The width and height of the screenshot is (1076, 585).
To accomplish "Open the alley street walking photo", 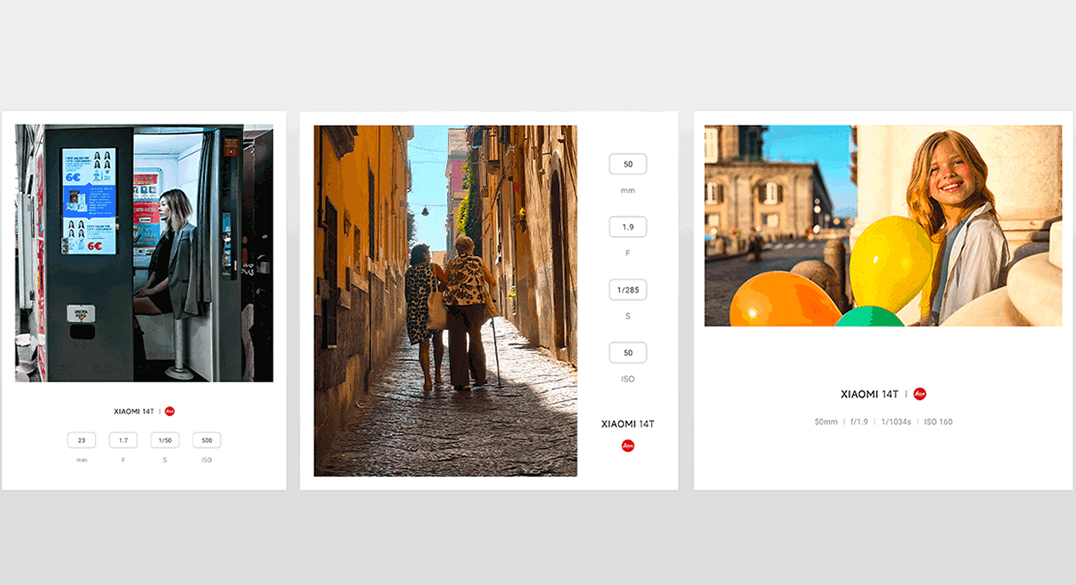I will [x=445, y=300].
